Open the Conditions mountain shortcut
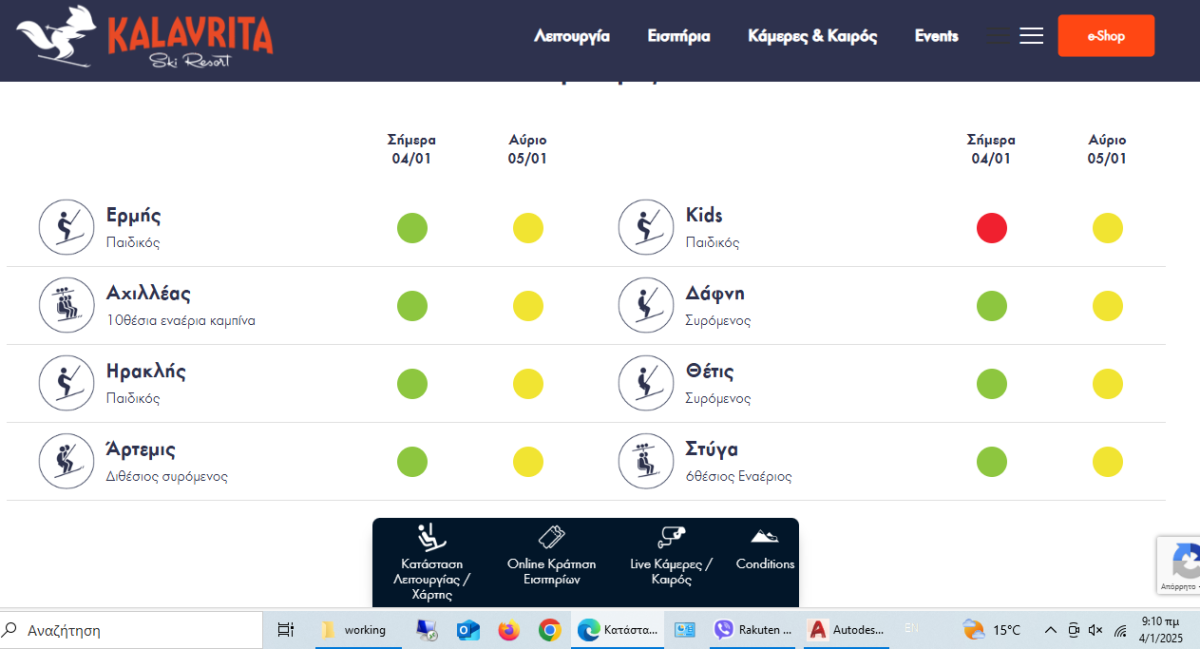 tap(765, 551)
